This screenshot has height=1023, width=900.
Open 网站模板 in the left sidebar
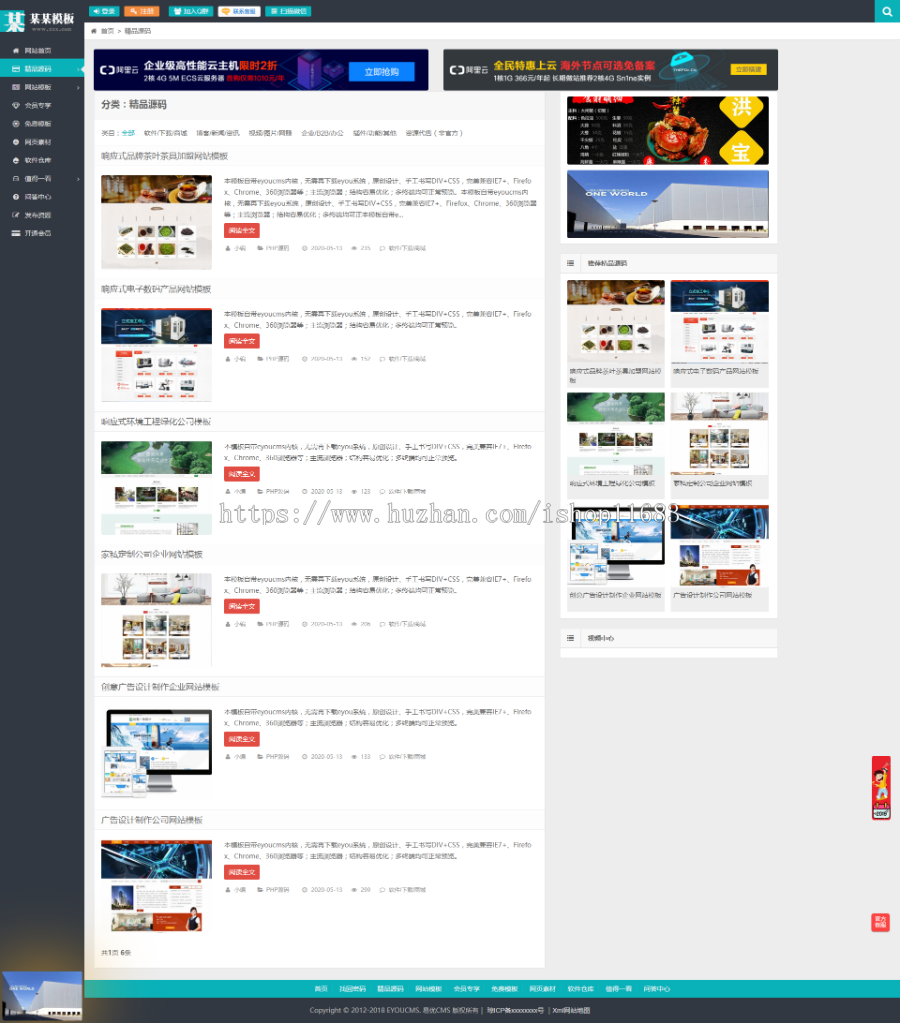click(38, 87)
